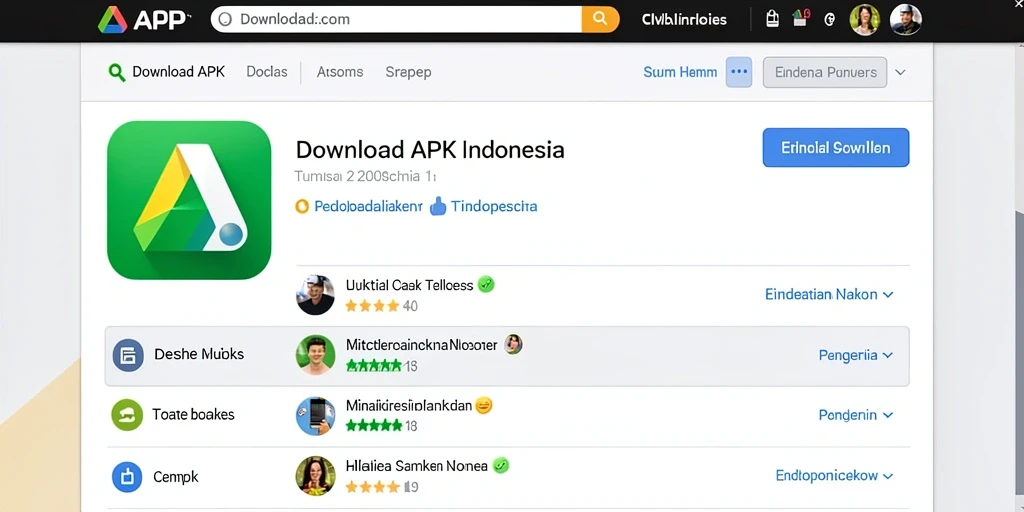1024x512 pixels.
Task: Open the capped man's profile avatar in header
Action: tap(906, 20)
